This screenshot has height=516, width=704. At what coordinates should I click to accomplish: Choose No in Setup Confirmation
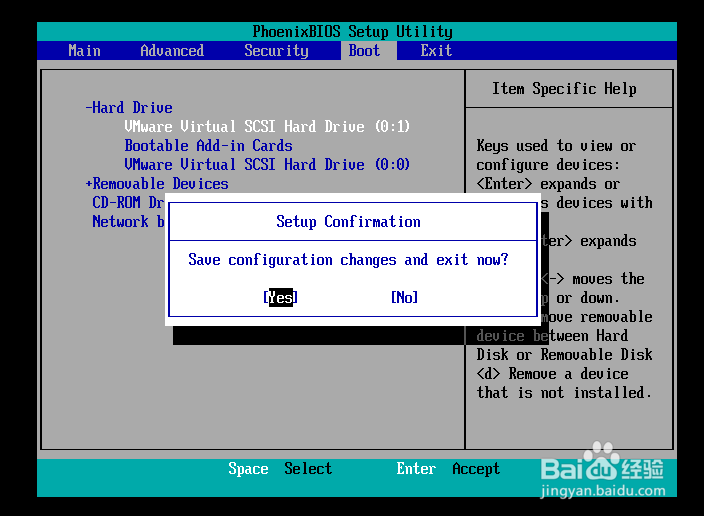click(x=405, y=297)
